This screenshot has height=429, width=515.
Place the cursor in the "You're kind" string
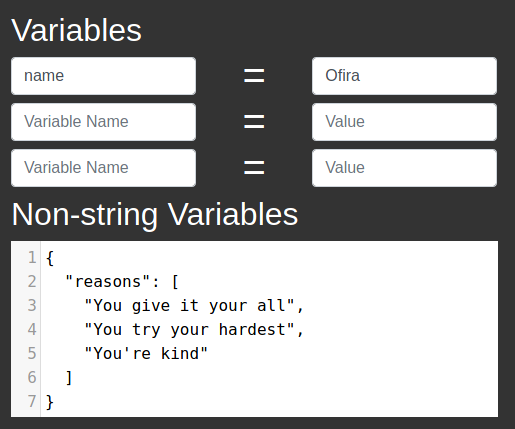click(x=146, y=354)
